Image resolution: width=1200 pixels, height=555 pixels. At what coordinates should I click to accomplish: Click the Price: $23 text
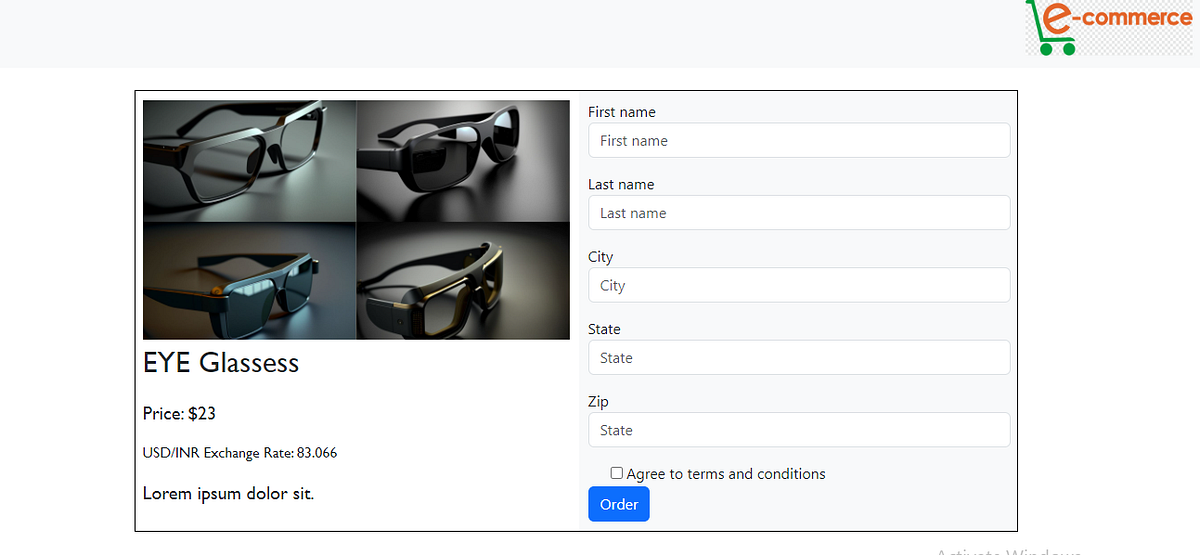179,413
